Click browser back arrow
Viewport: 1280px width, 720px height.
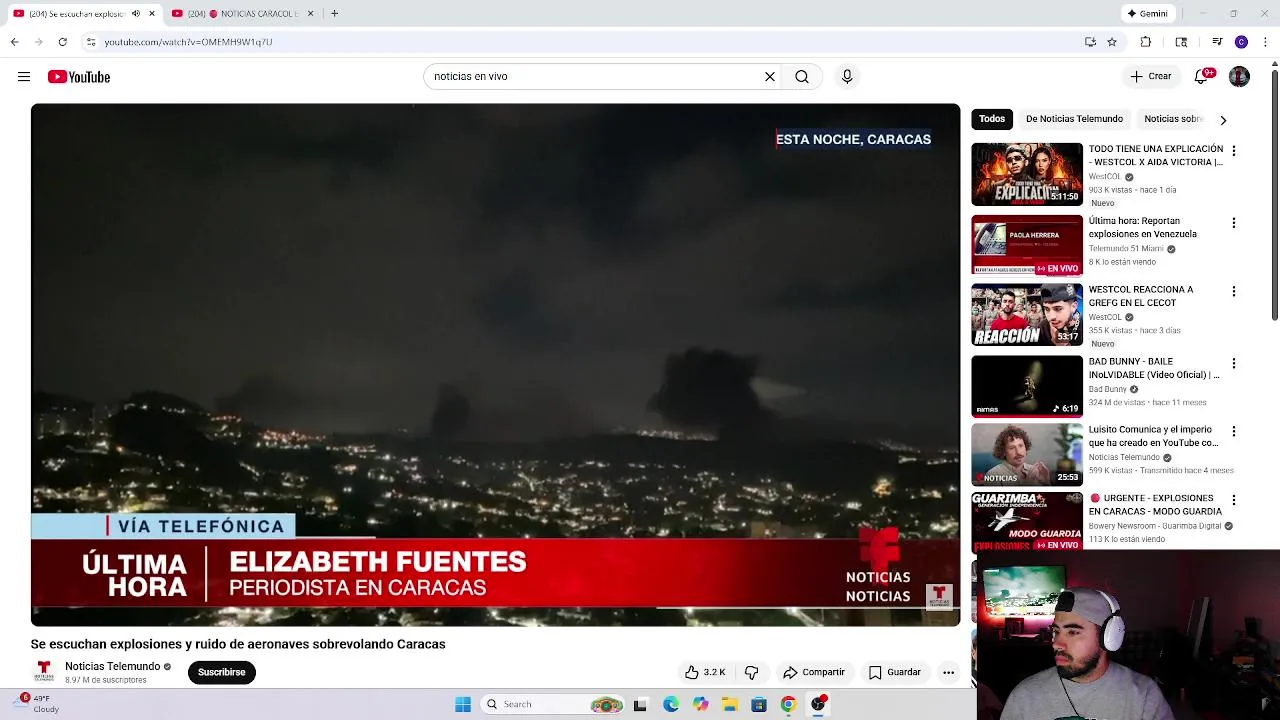tap(14, 42)
